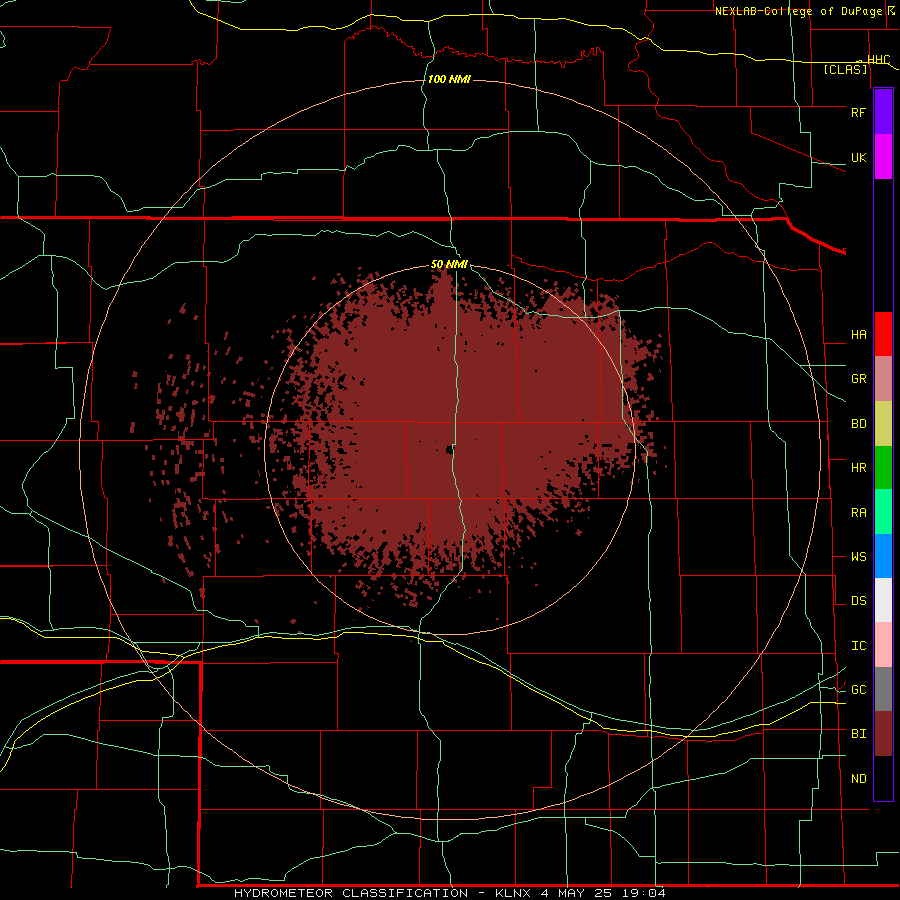Click the HR legend label

[859, 468]
